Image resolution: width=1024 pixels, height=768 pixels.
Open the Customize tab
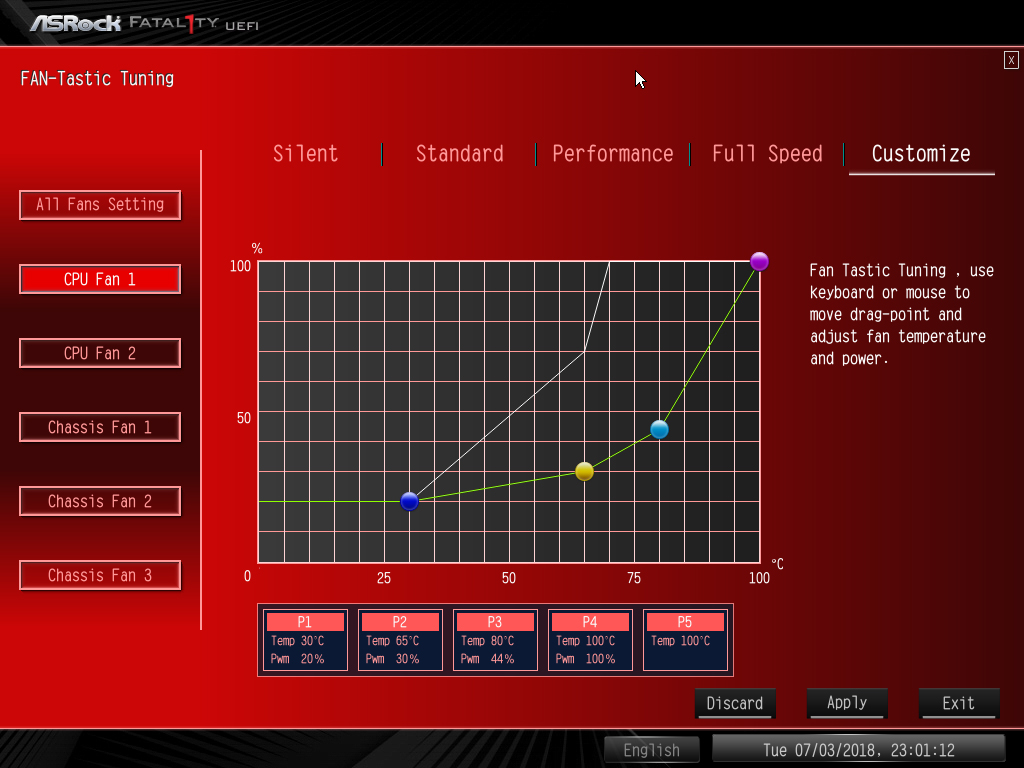point(921,154)
